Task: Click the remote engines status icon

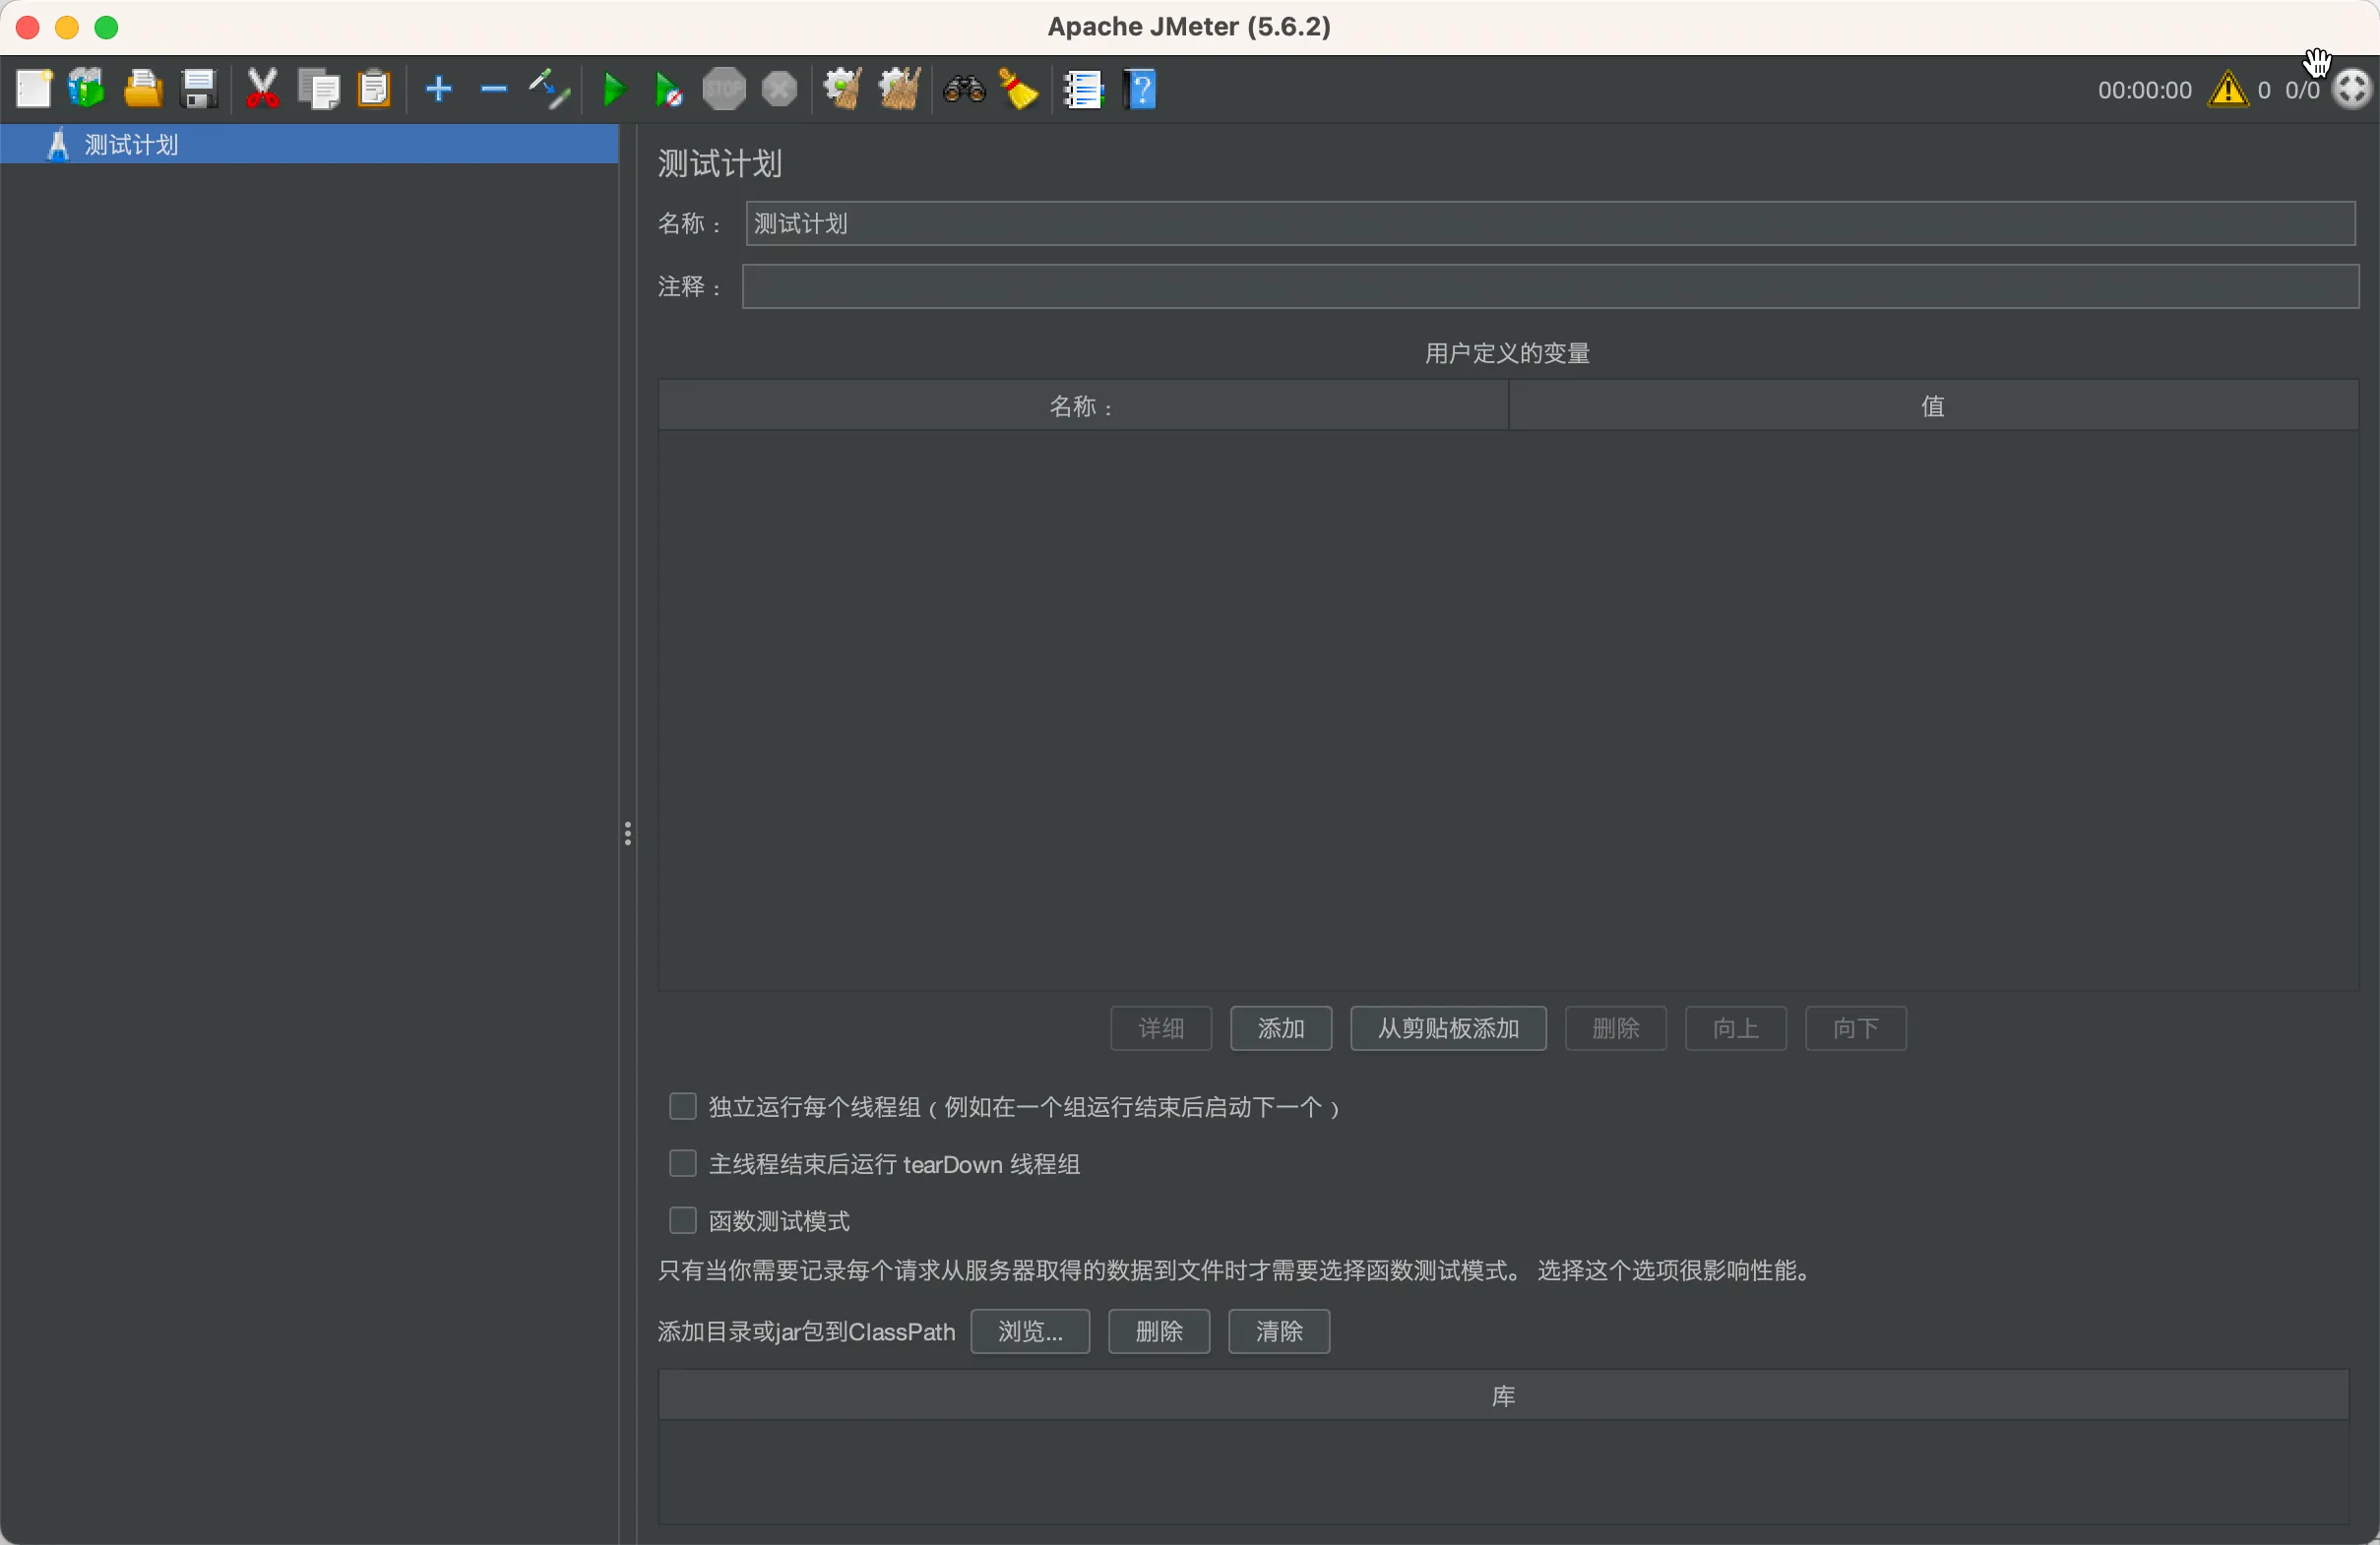Action: pyautogui.click(x=2352, y=89)
